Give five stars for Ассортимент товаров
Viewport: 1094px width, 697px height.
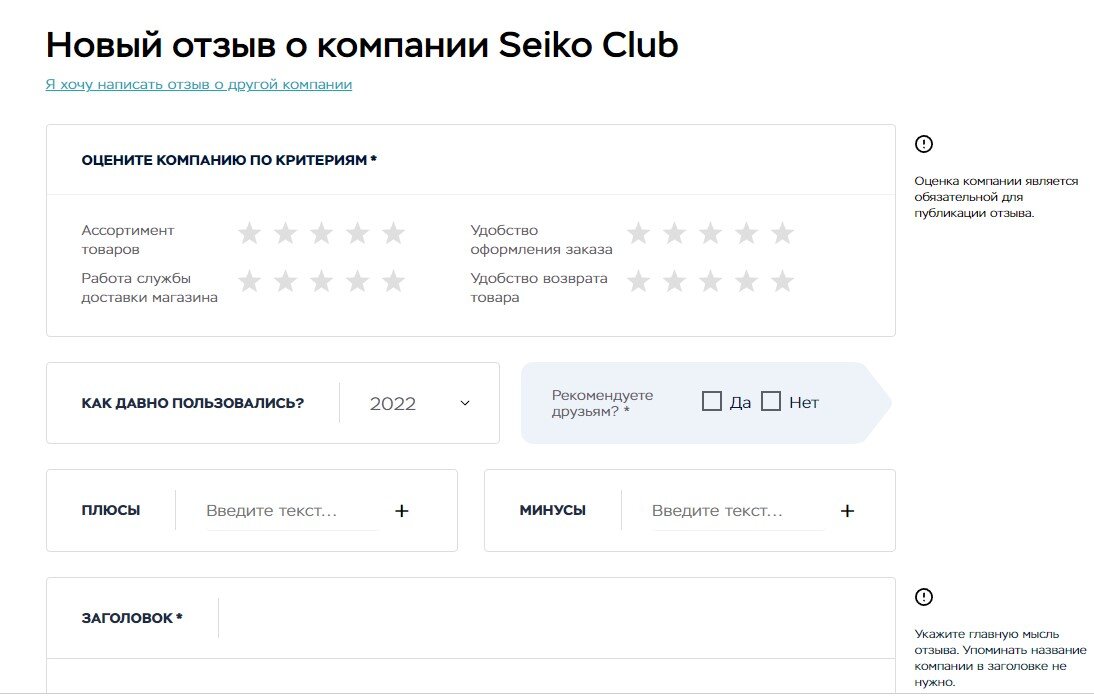(392, 232)
